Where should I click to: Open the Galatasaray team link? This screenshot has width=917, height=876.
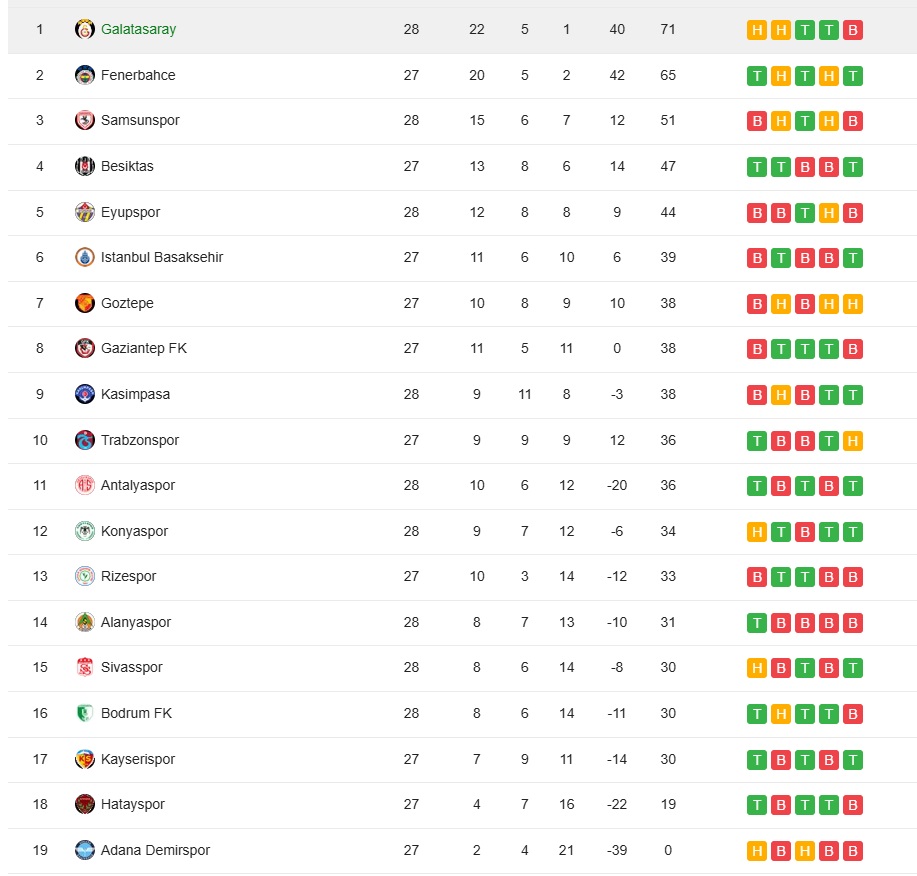tap(138, 29)
